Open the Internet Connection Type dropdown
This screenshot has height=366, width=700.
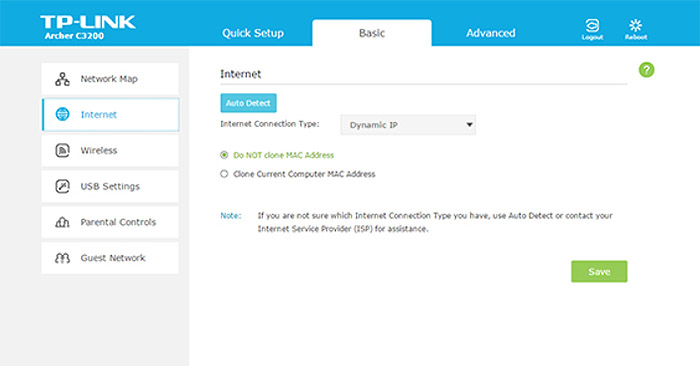tap(408, 125)
